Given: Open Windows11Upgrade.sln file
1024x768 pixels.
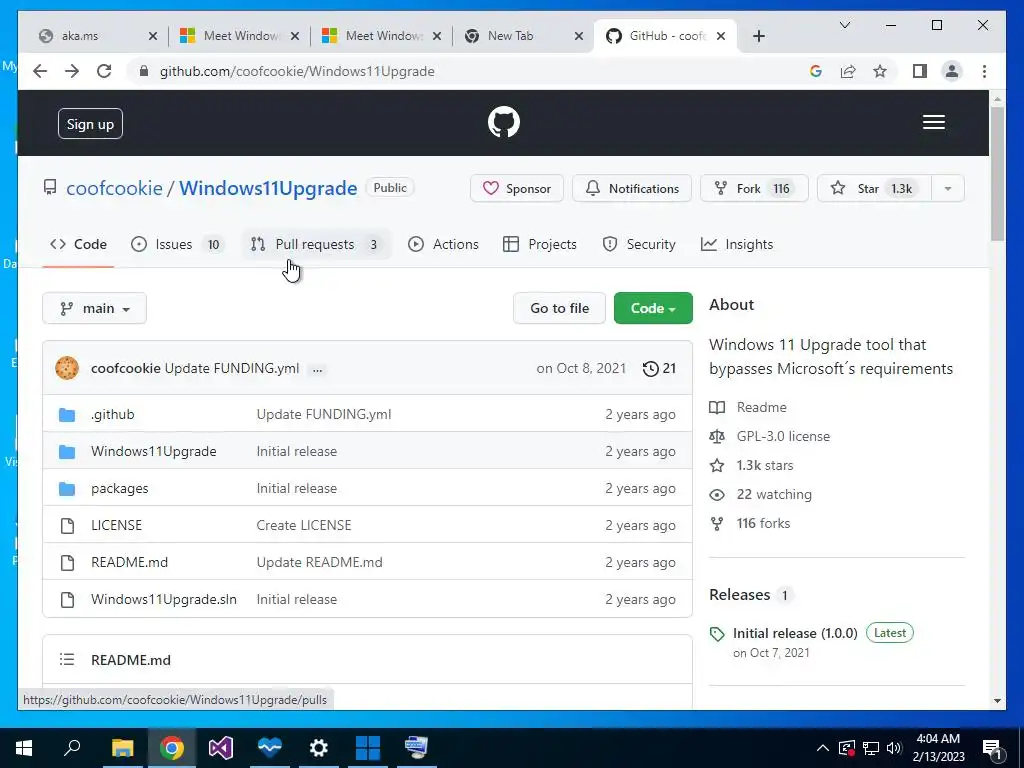Looking at the screenshot, I should [x=164, y=600].
